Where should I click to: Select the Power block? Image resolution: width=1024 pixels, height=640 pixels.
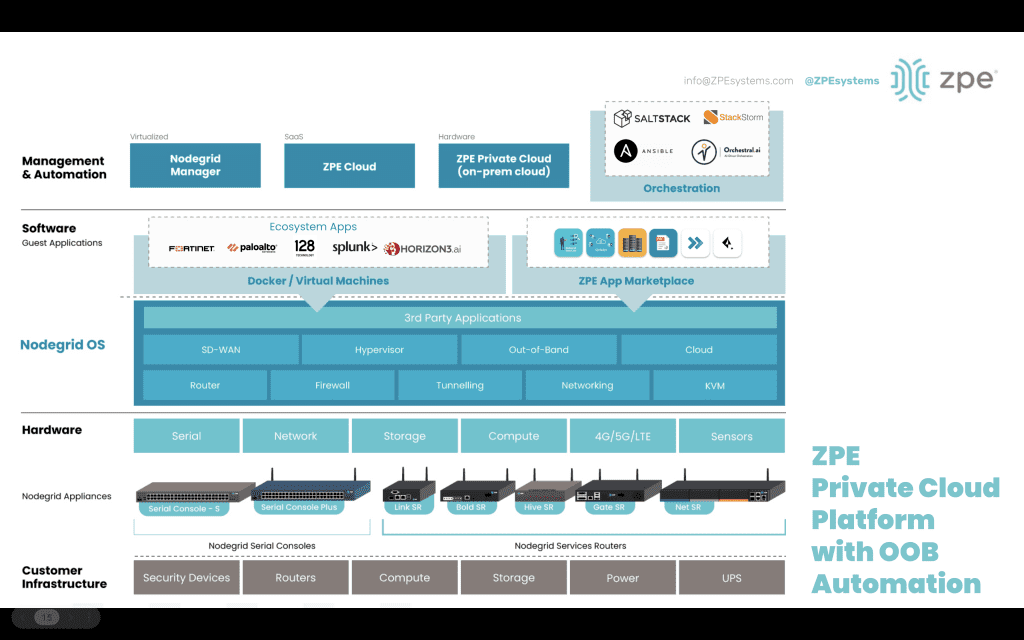pyautogui.click(x=623, y=577)
